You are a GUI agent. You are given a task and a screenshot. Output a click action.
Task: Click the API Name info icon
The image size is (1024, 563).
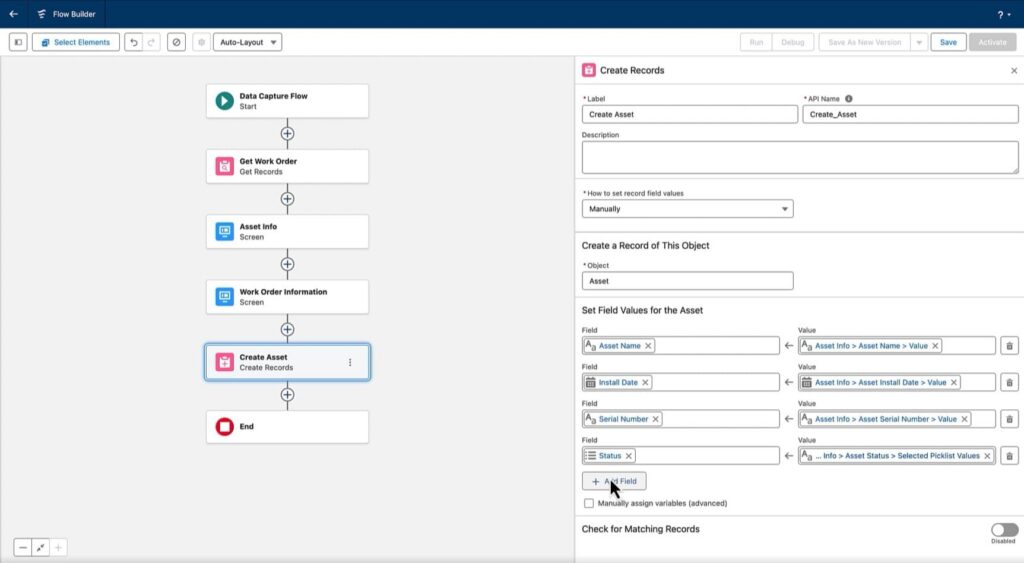(848, 99)
